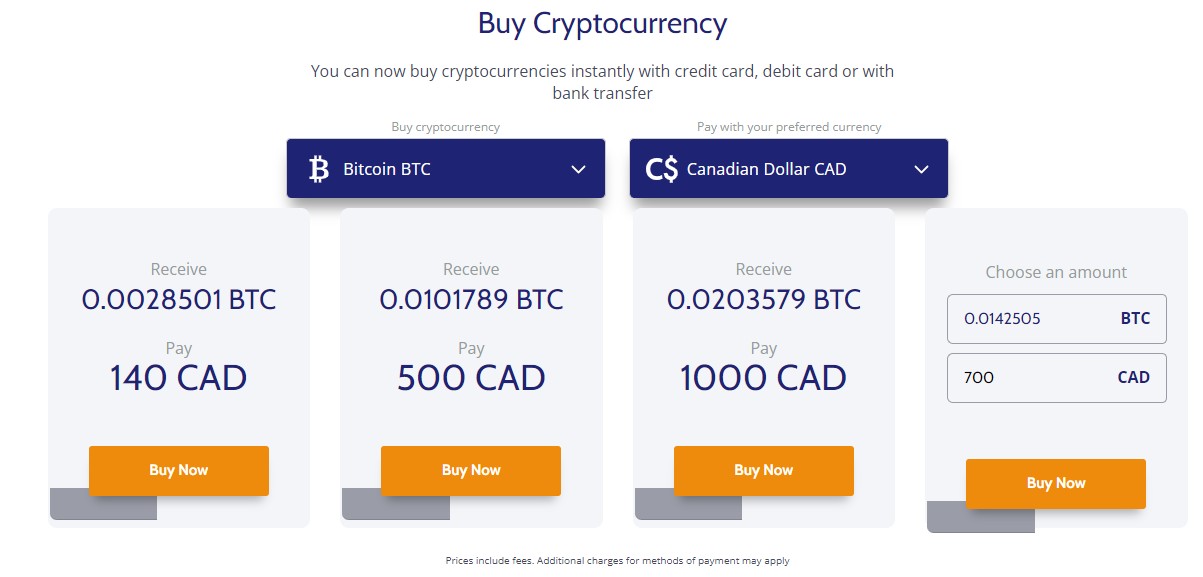The width and height of the screenshot is (1203, 577).
Task: Click the 0.0101789 BTC receive amount
Action: click(x=471, y=299)
